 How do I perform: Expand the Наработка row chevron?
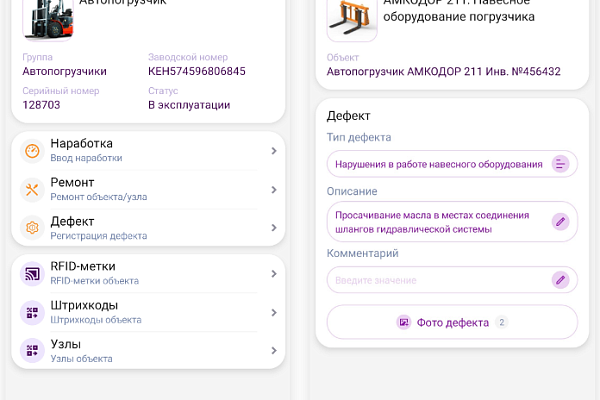(274, 151)
